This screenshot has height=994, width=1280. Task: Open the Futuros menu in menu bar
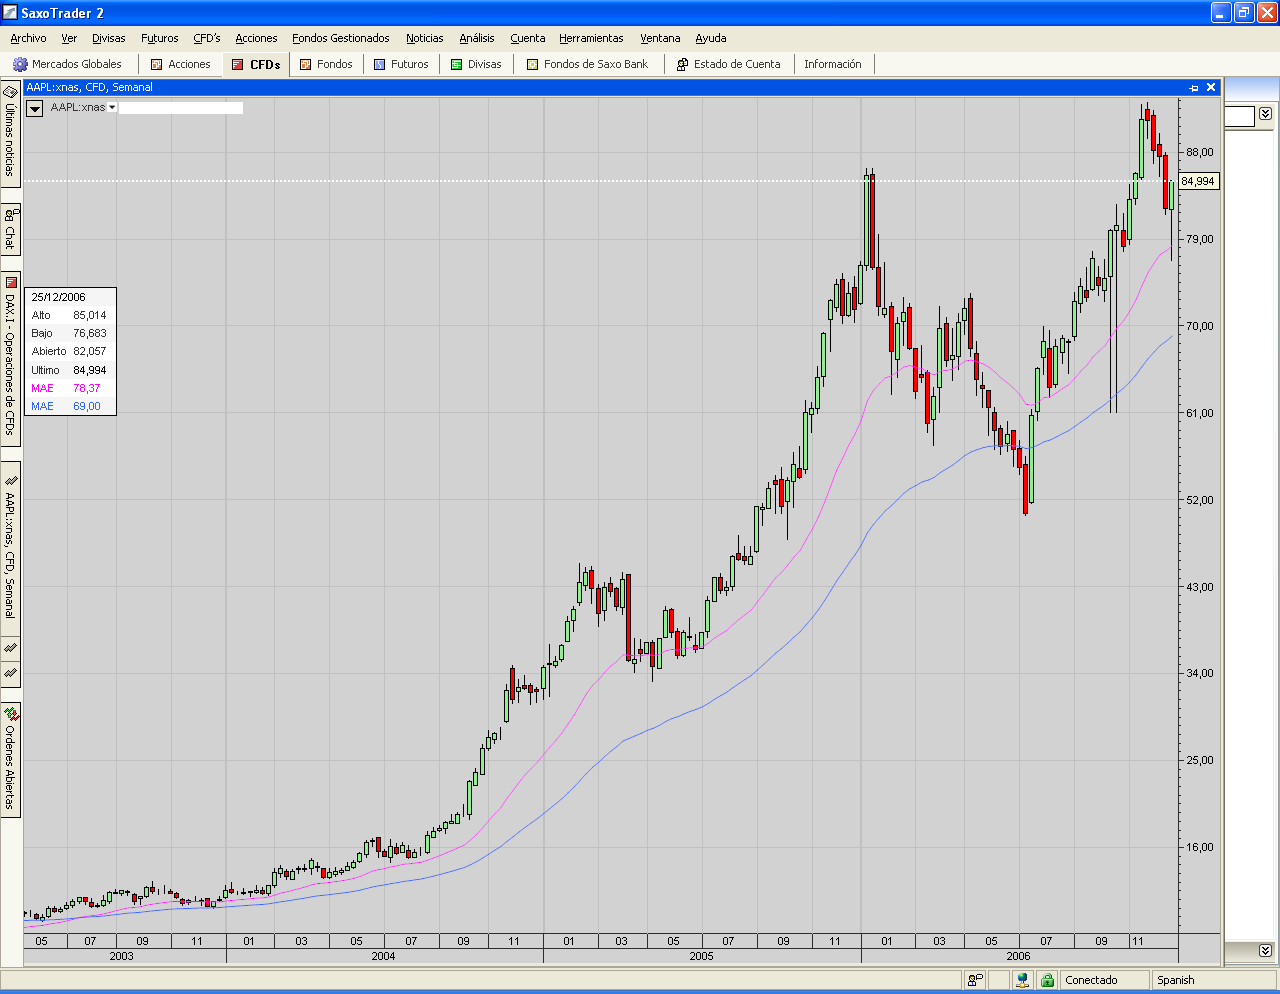pos(160,38)
